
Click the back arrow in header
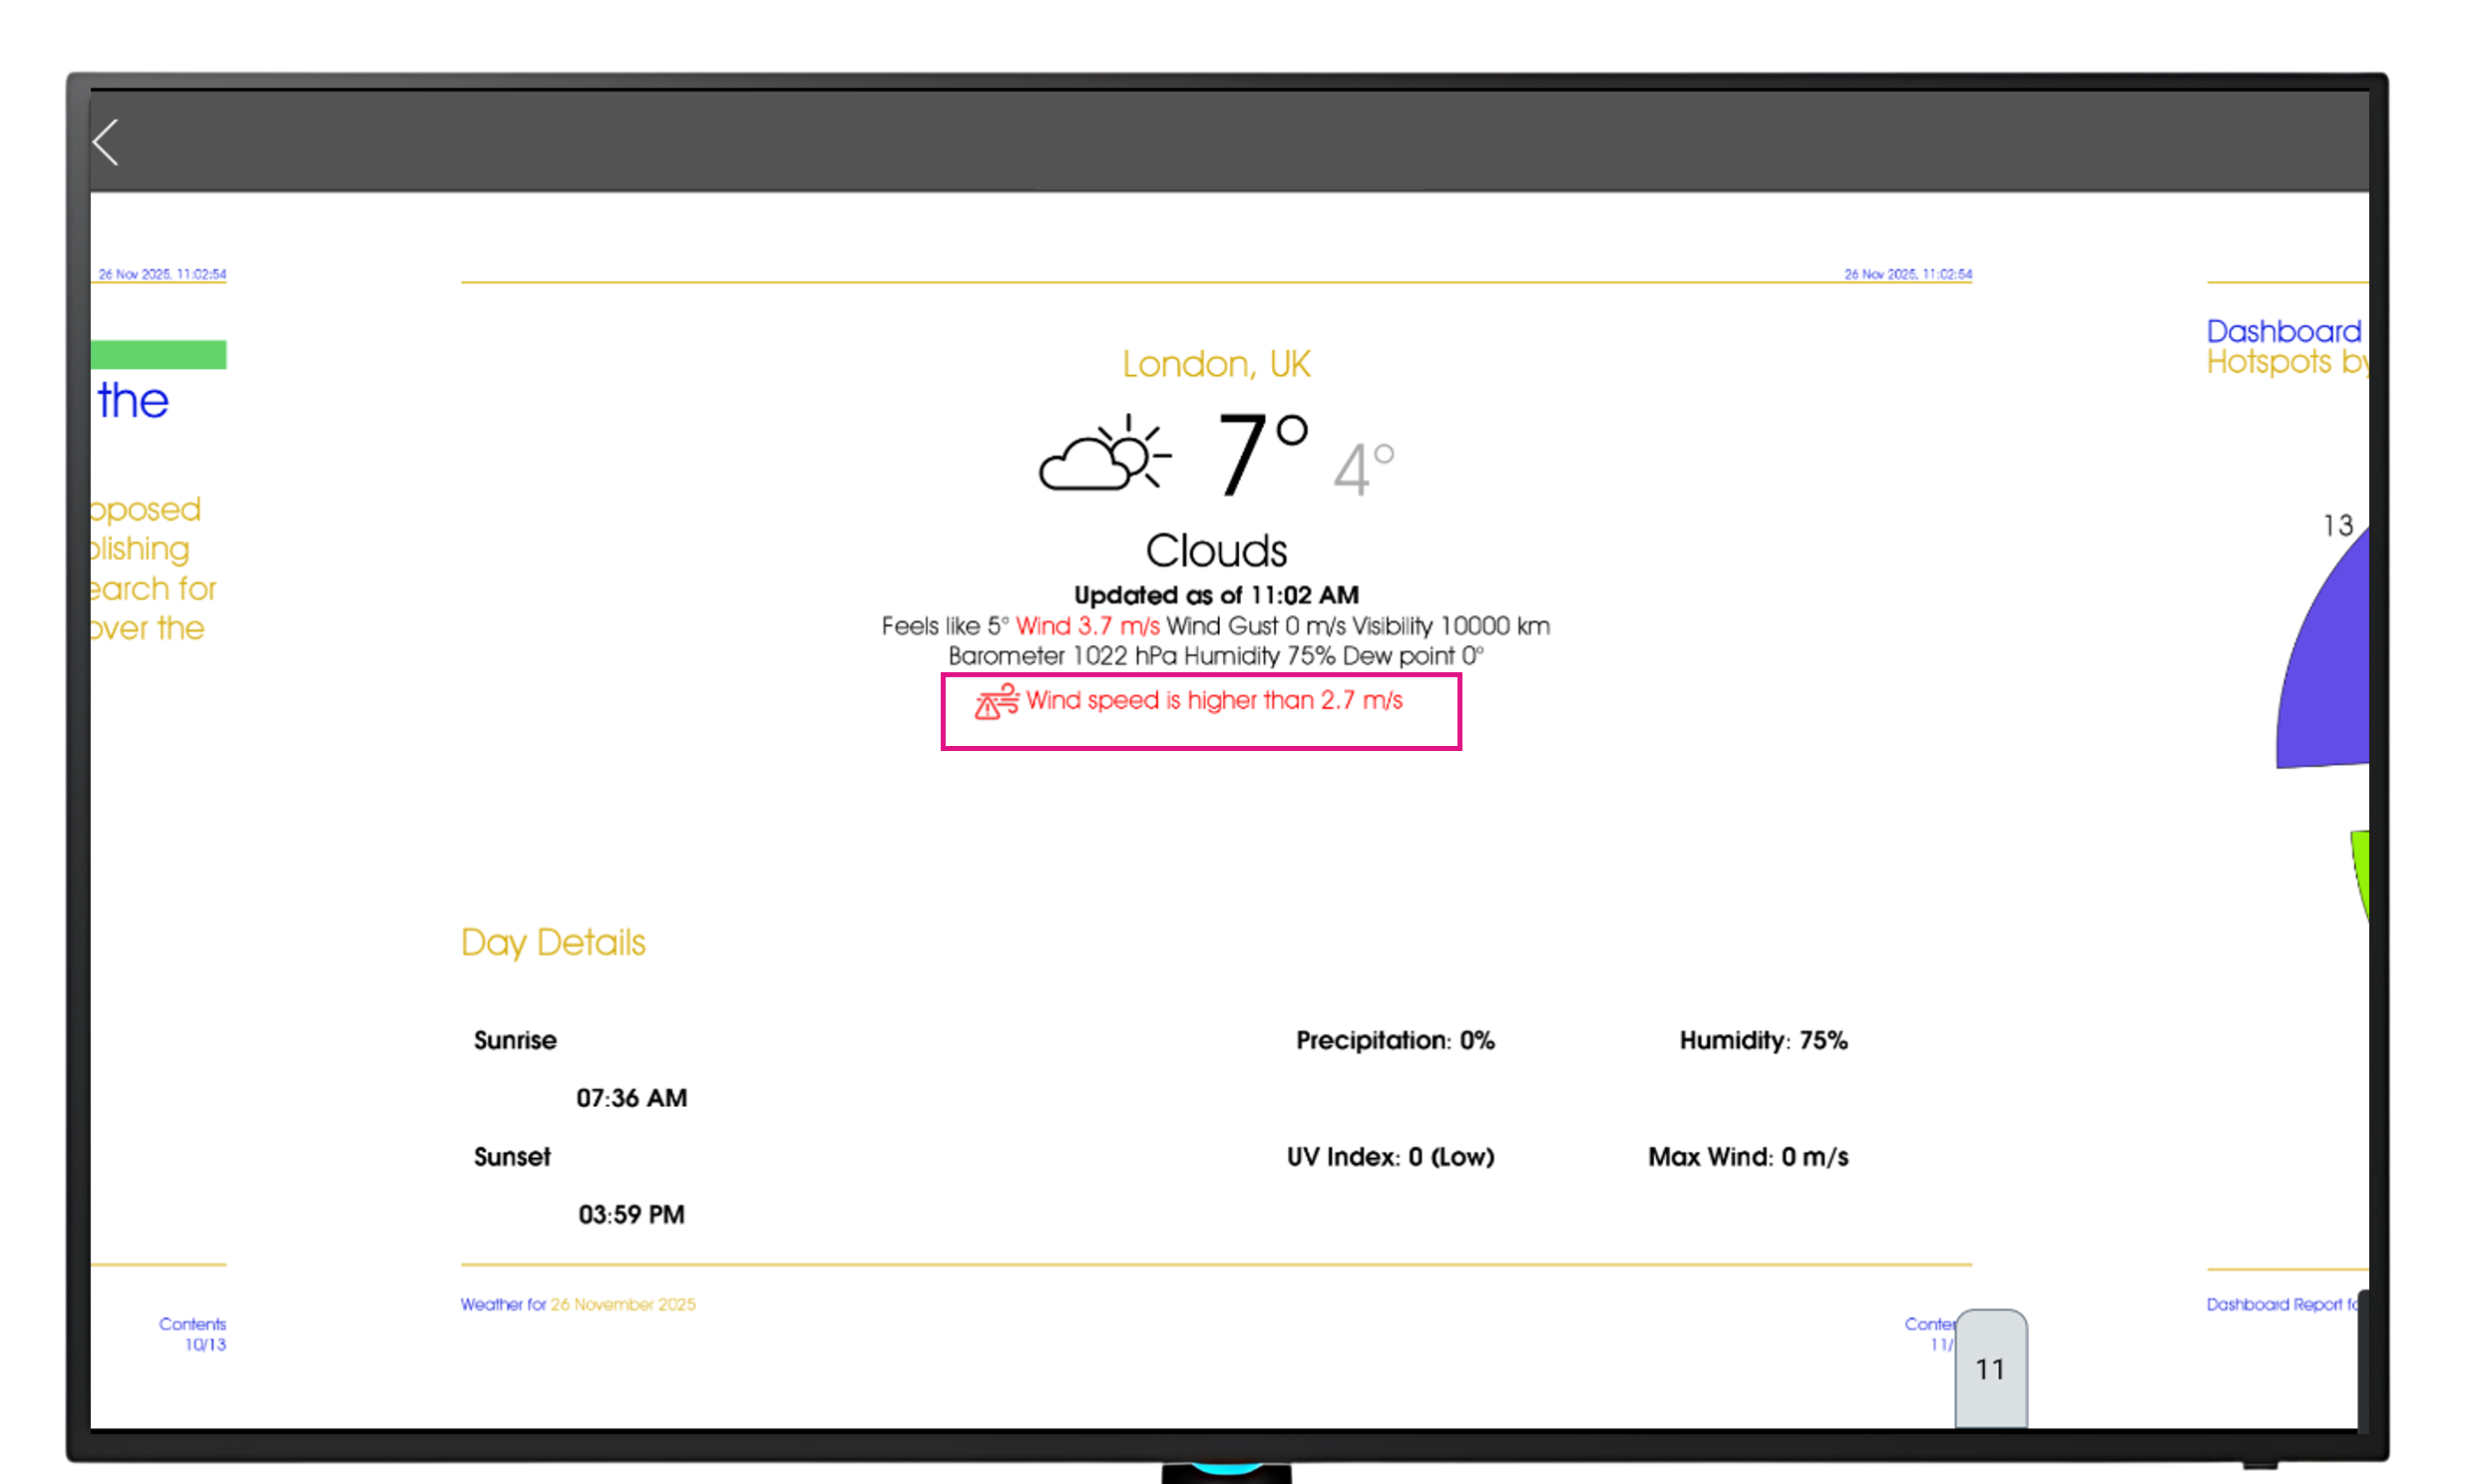coord(107,142)
